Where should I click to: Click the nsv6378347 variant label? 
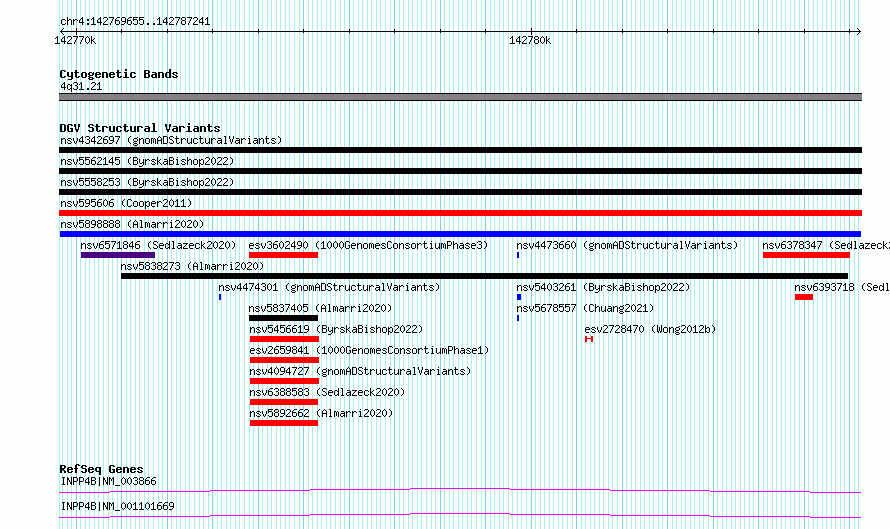pos(826,245)
